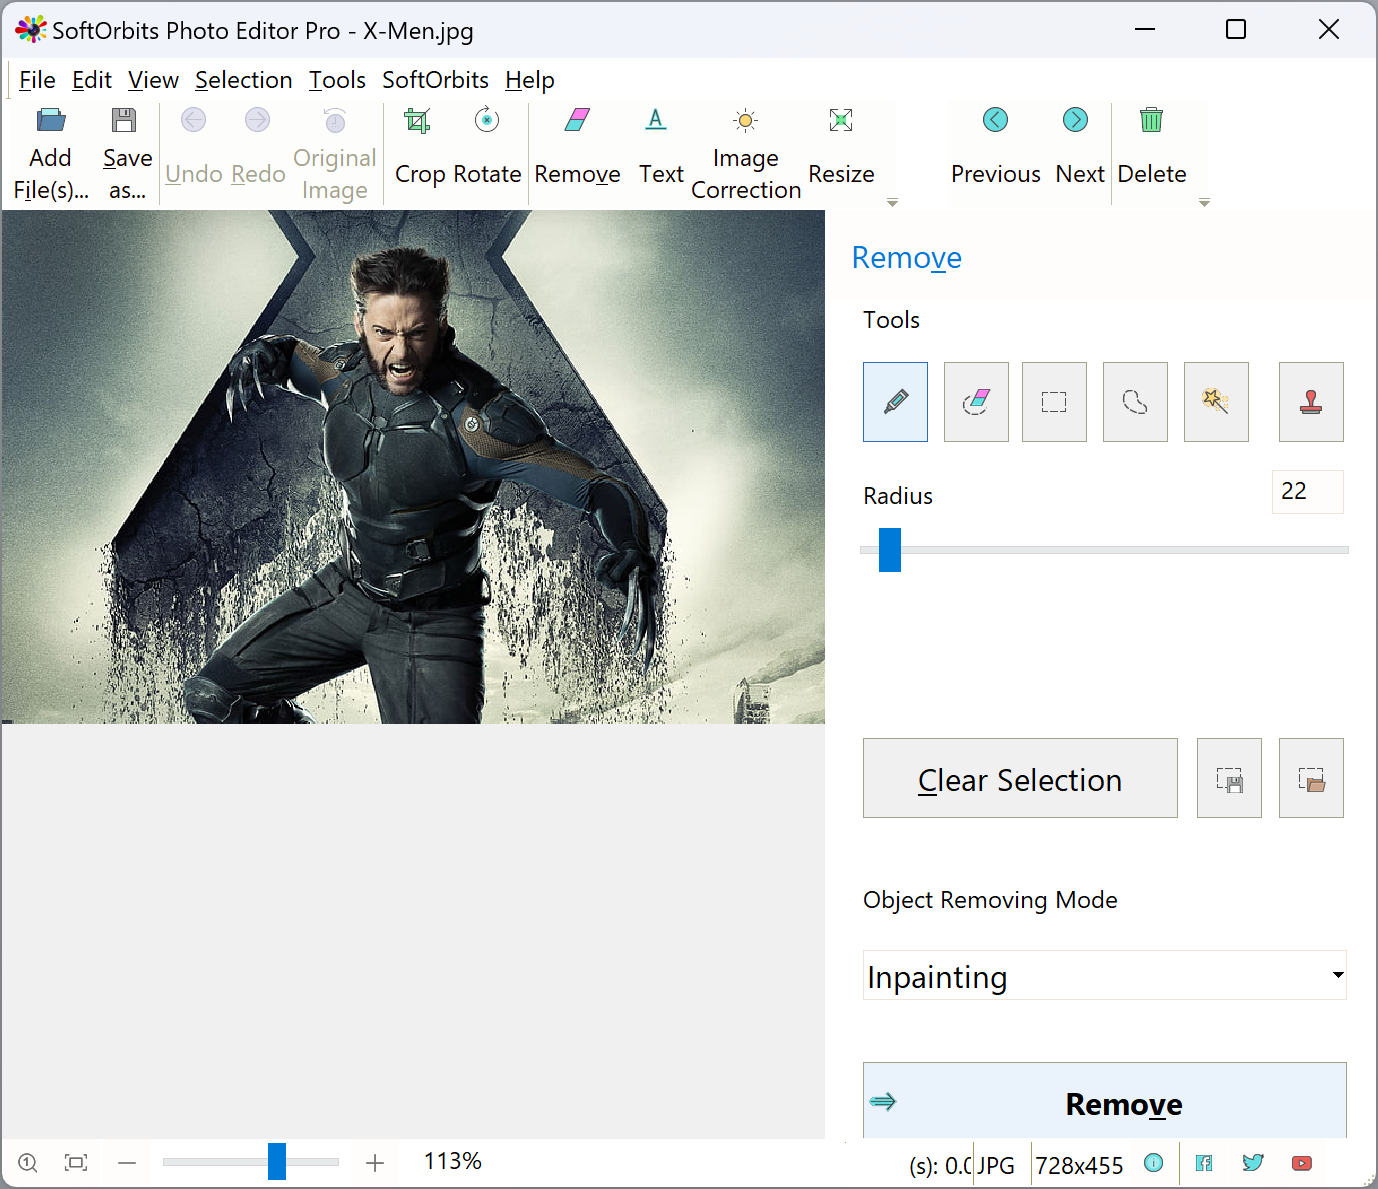The image size is (1378, 1189).
Task: Expand the navigation toolbar overflow arrow
Action: tap(1204, 203)
